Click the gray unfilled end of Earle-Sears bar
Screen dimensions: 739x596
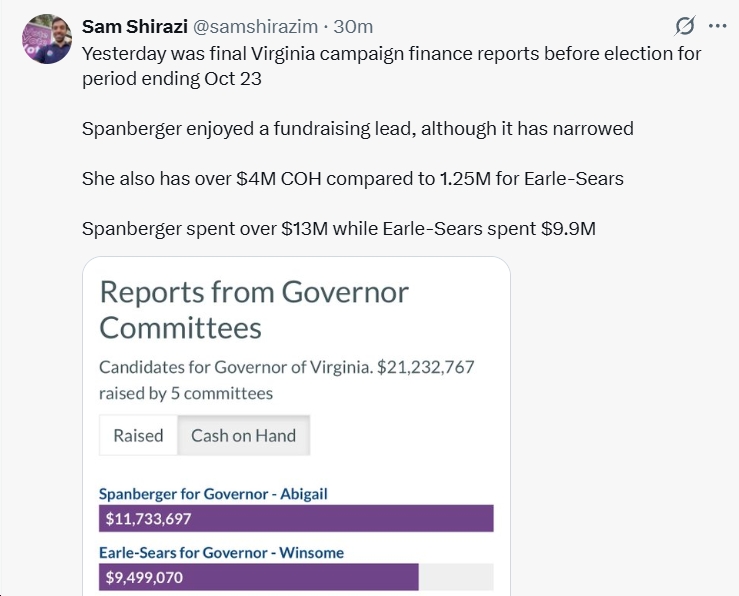pos(456,577)
